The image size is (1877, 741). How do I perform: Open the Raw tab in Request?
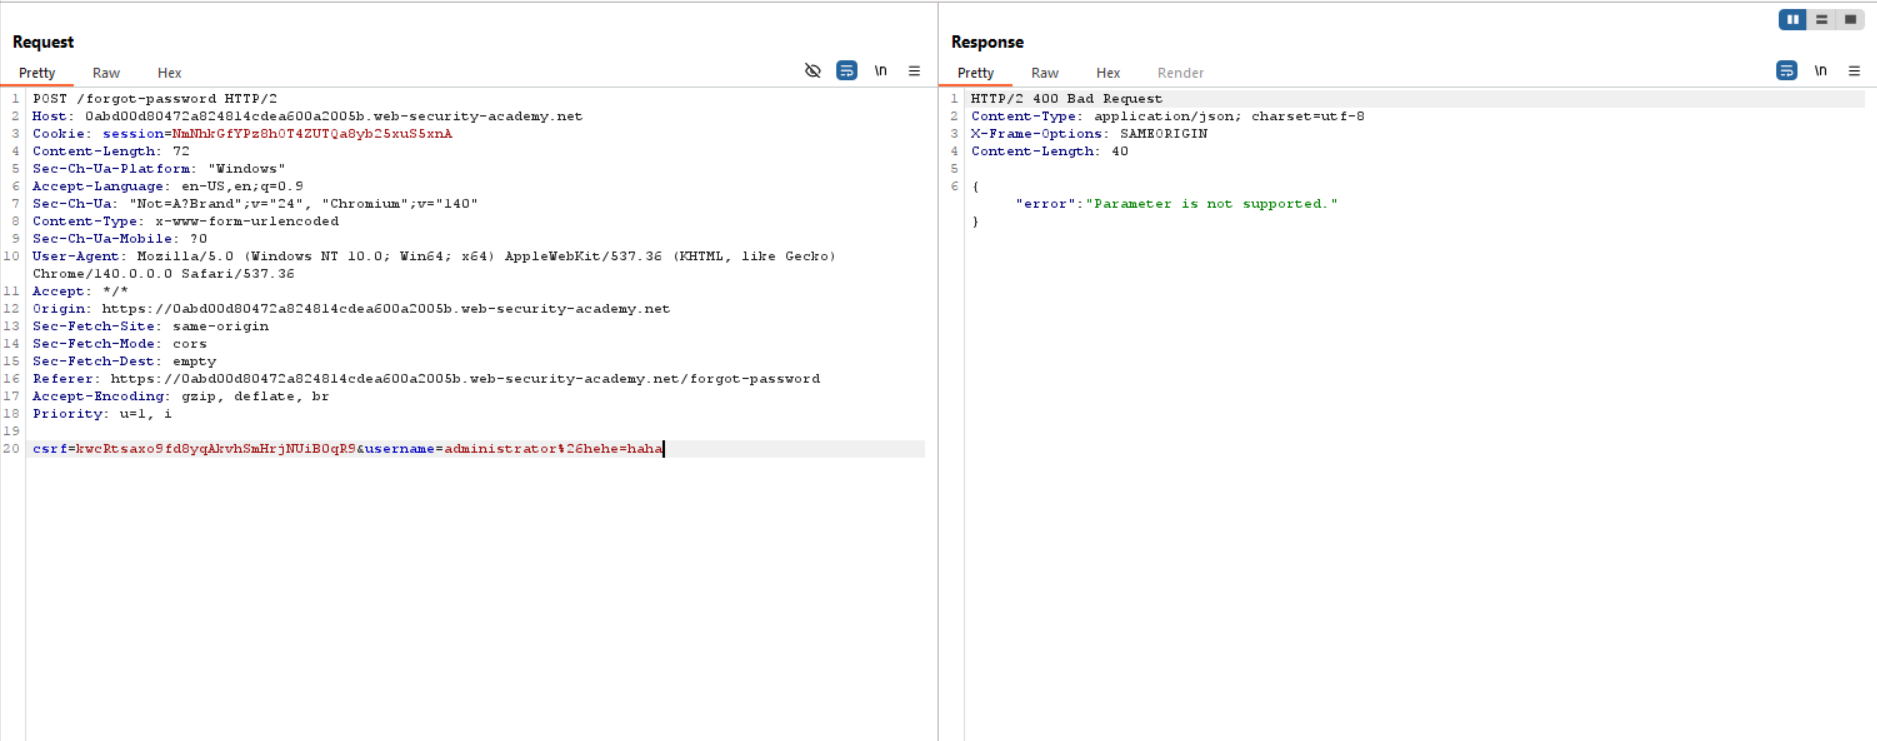click(x=106, y=73)
